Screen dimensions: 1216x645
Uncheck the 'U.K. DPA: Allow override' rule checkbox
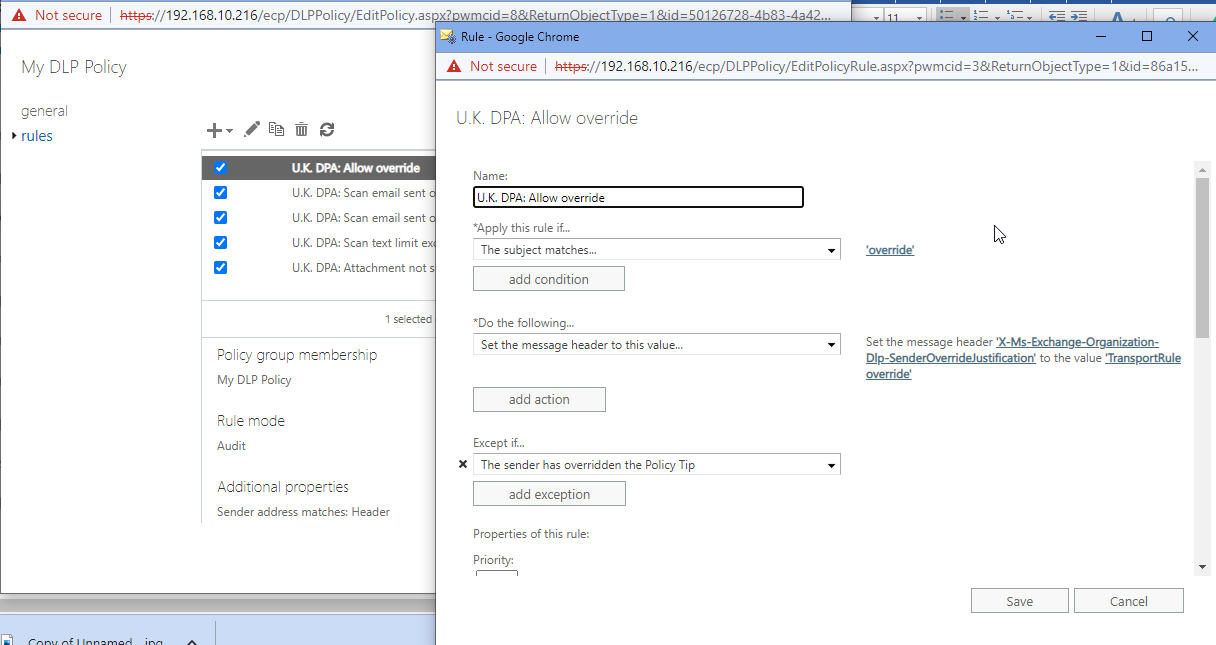[x=221, y=168]
